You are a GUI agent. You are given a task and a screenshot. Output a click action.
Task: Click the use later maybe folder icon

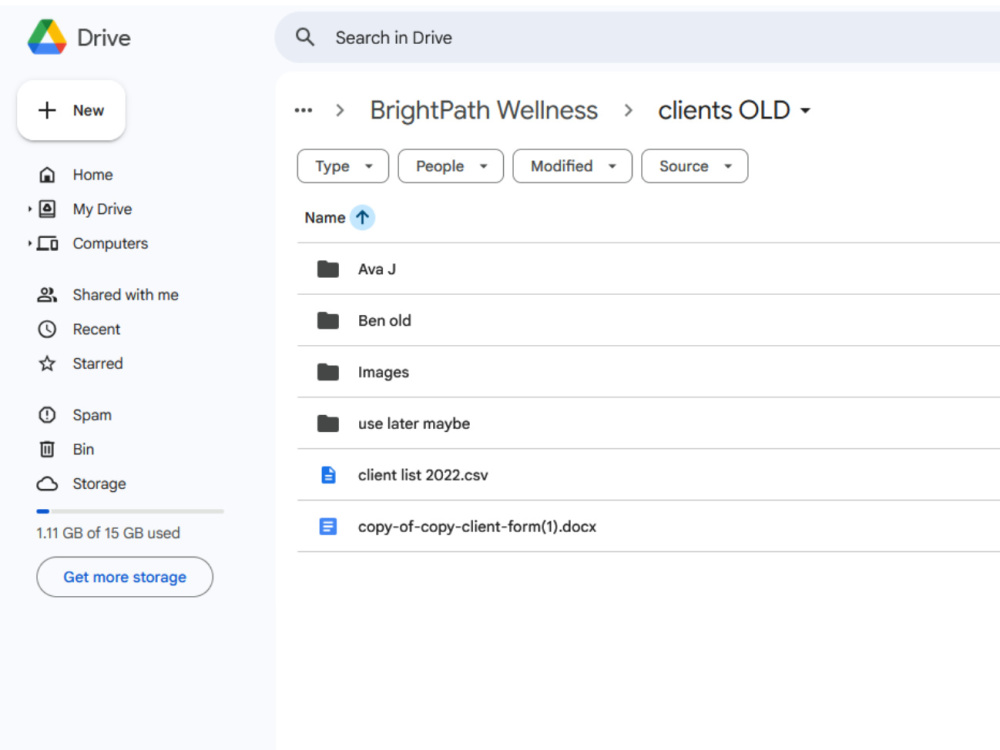tap(328, 423)
